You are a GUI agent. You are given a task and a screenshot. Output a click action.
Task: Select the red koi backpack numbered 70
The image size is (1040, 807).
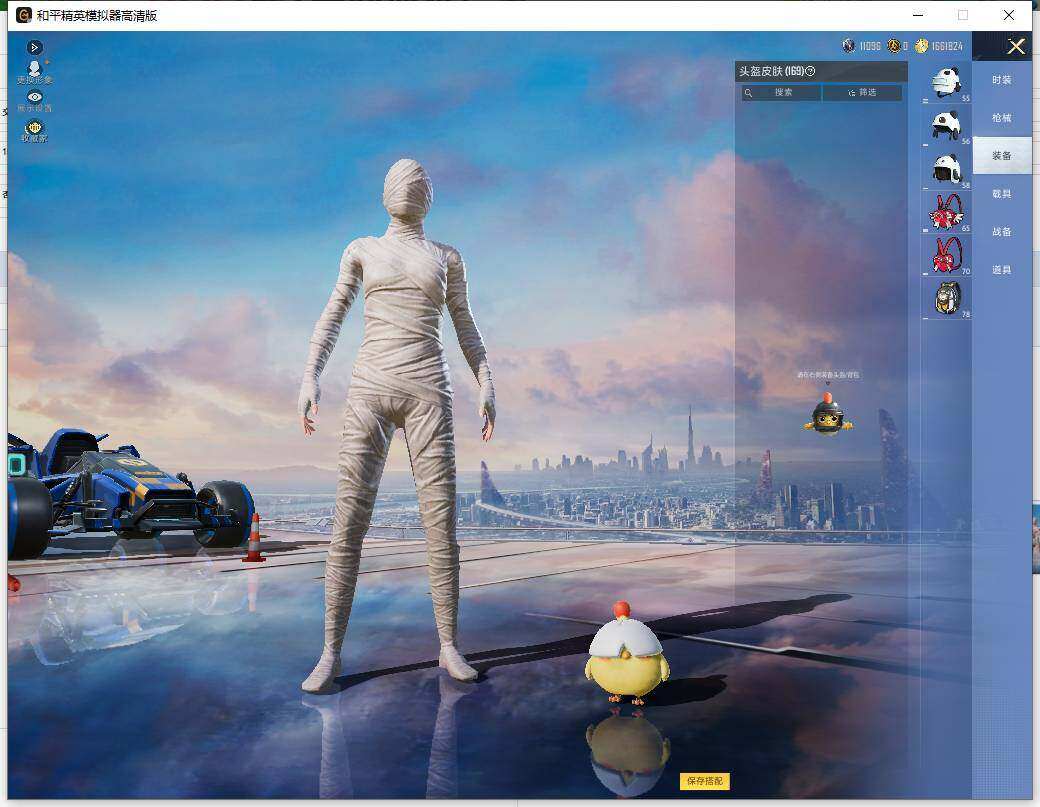point(946,255)
